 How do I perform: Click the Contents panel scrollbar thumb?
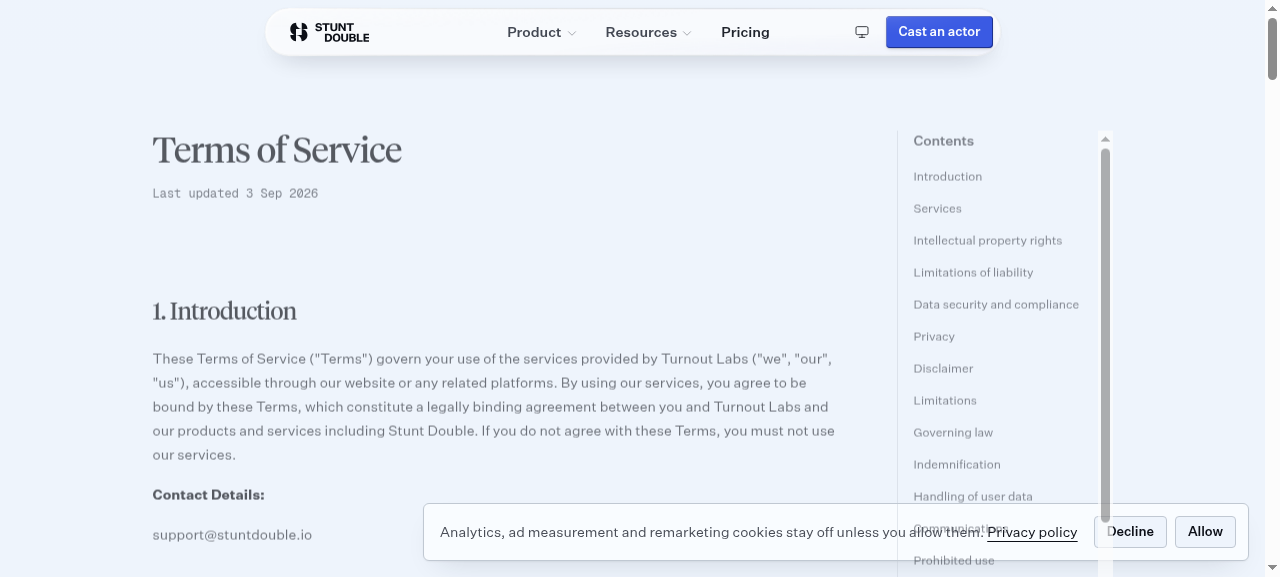pyautogui.click(x=1105, y=335)
